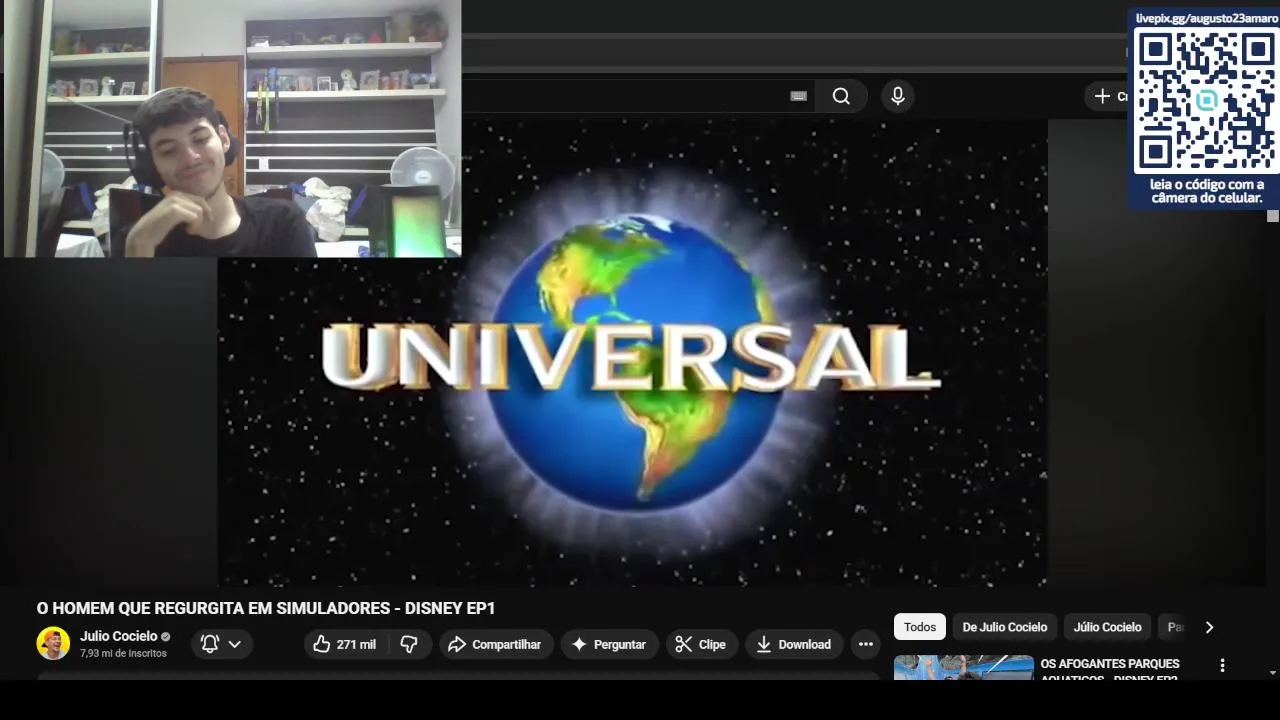Click the Create plus button
This screenshot has height=720, width=1280.
1107,96
